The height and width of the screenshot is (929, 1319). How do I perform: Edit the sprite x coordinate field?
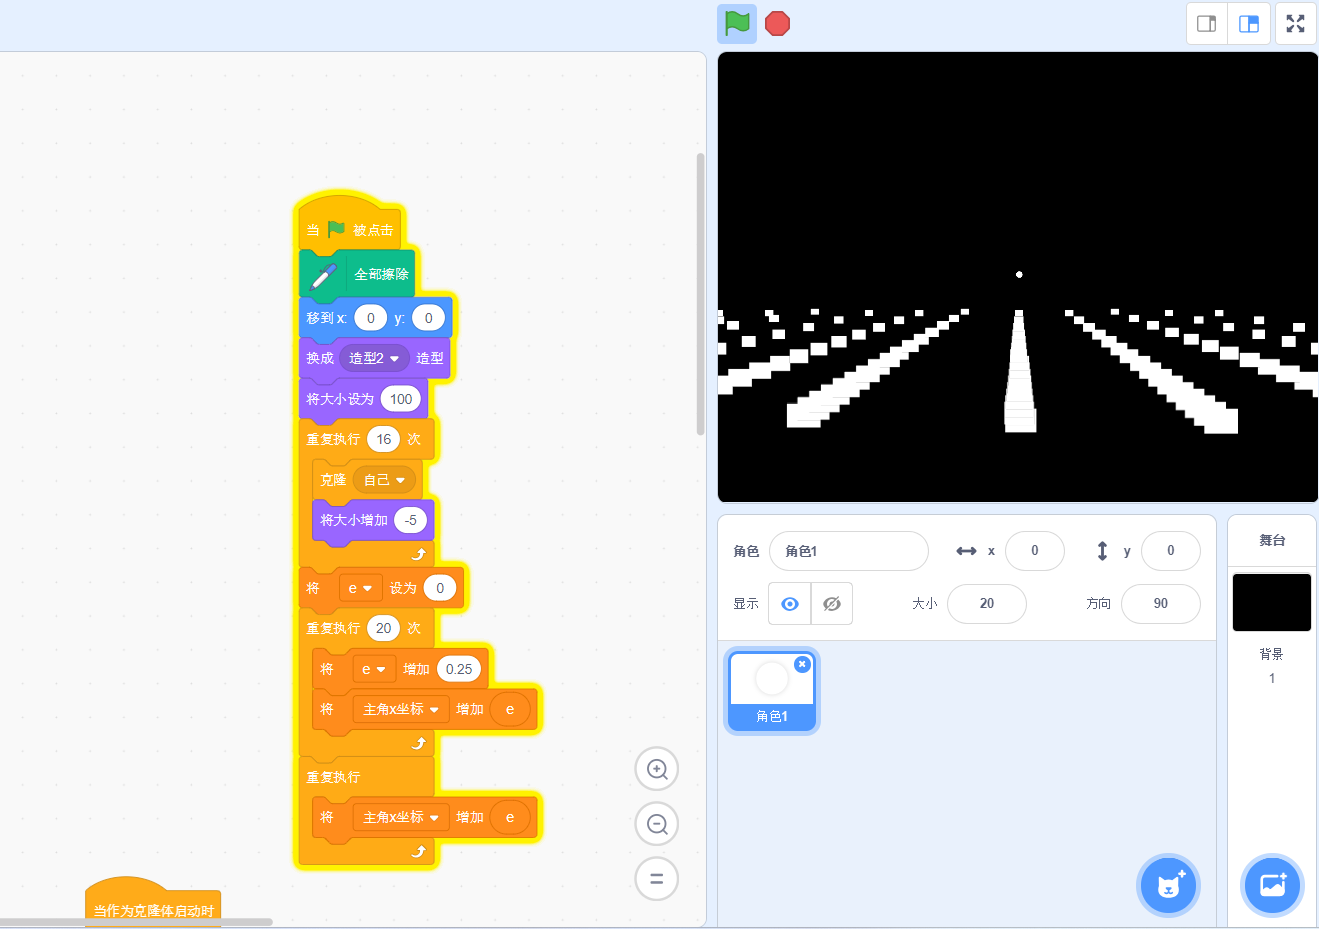(x=1034, y=550)
